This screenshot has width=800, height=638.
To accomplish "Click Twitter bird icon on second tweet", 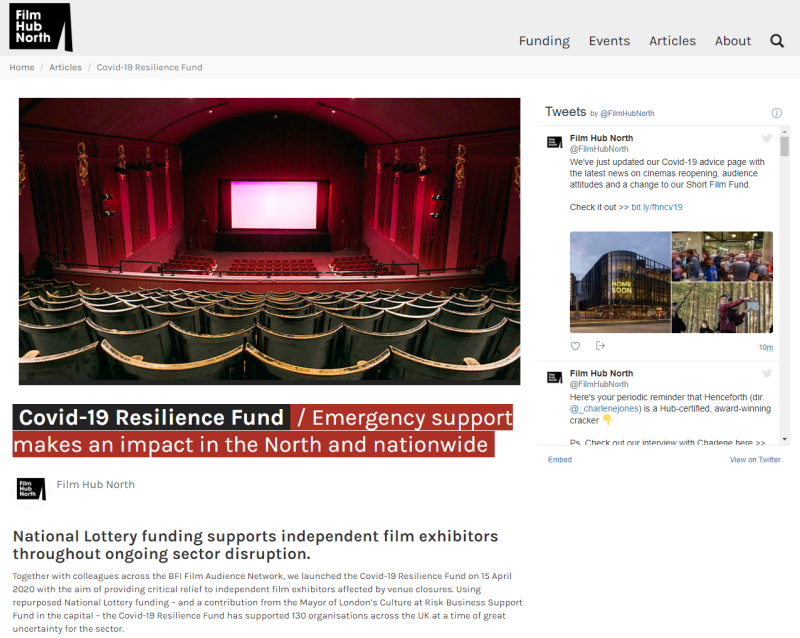I will pyautogui.click(x=767, y=373).
